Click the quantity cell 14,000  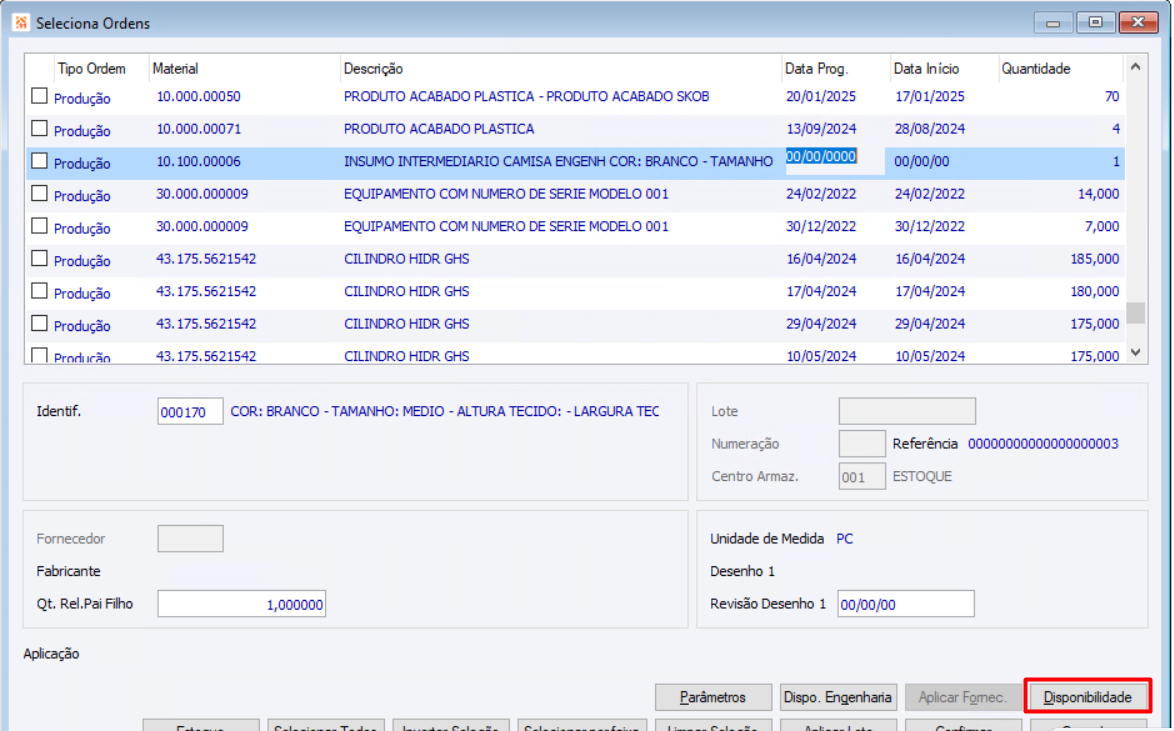(x=1098, y=194)
